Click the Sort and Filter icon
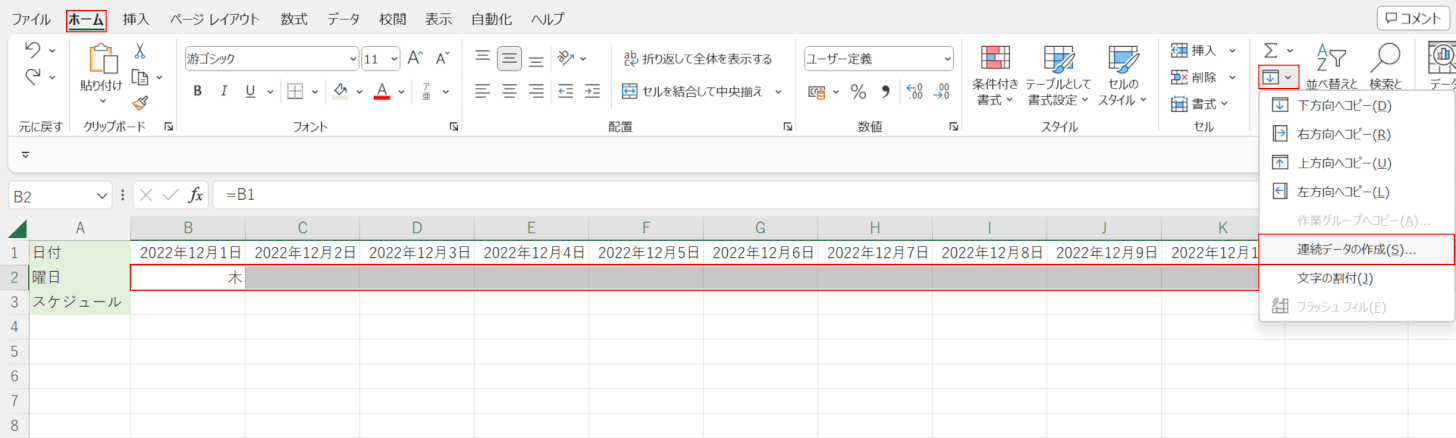 1331,57
